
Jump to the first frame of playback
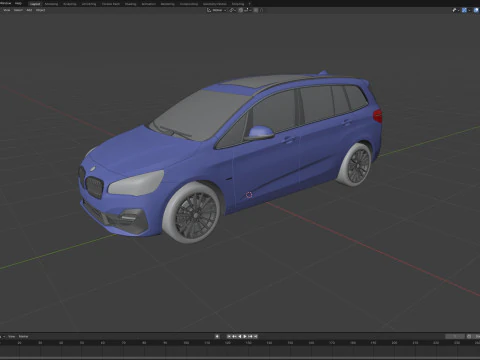229,336
